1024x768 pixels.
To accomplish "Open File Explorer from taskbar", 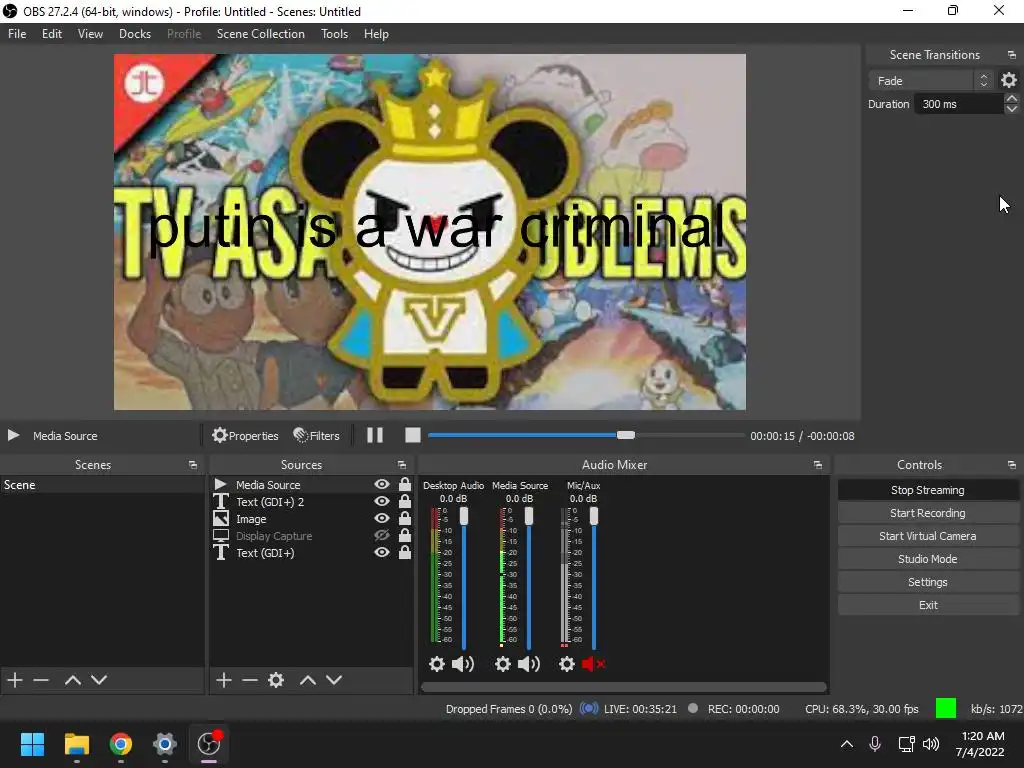I will 76,744.
